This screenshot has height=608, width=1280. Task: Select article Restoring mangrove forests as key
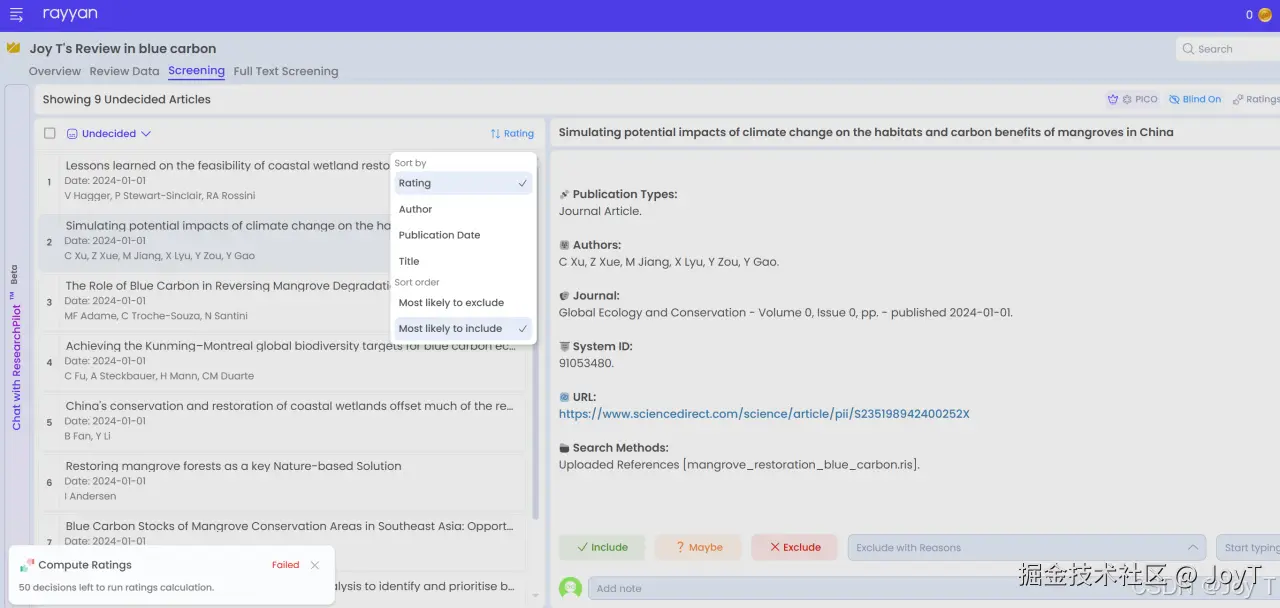pyautogui.click(x=282, y=481)
